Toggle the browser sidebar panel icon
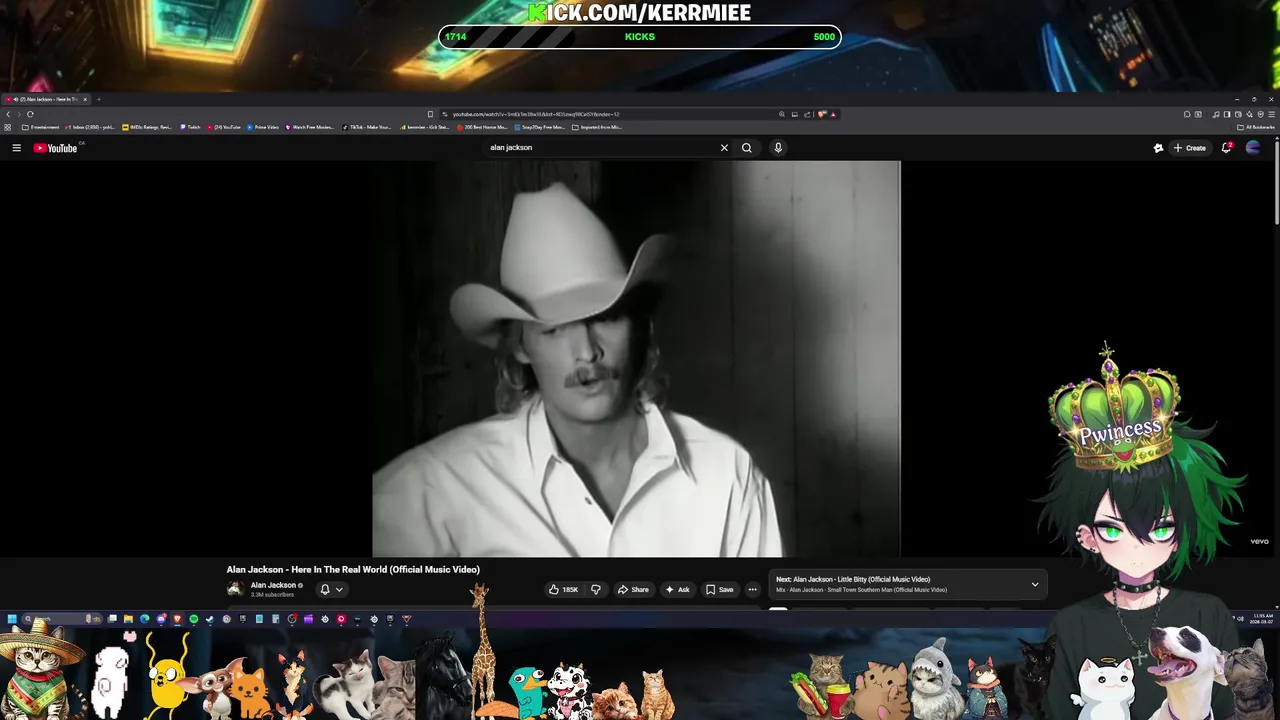Viewport: 1280px width, 720px height. click(x=1227, y=114)
